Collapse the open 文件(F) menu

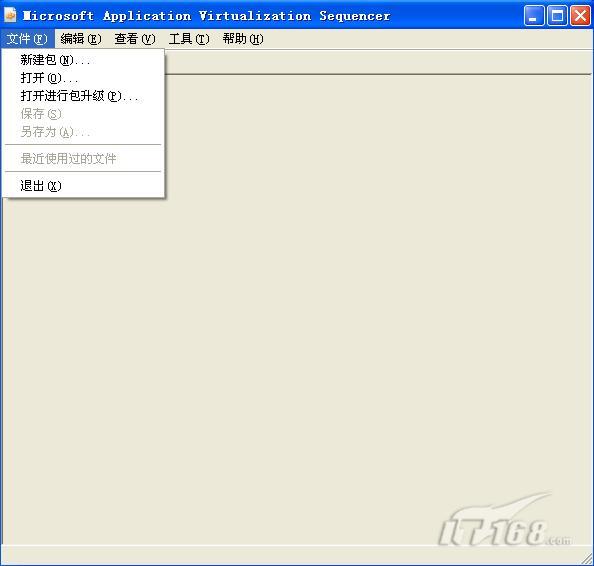(27, 39)
